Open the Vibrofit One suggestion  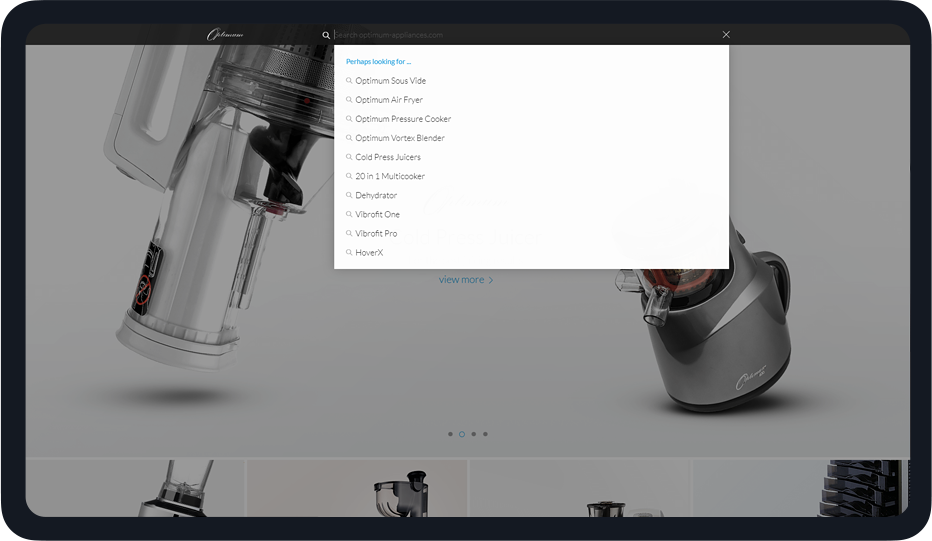pyautogui.click(x=377, y=214)
